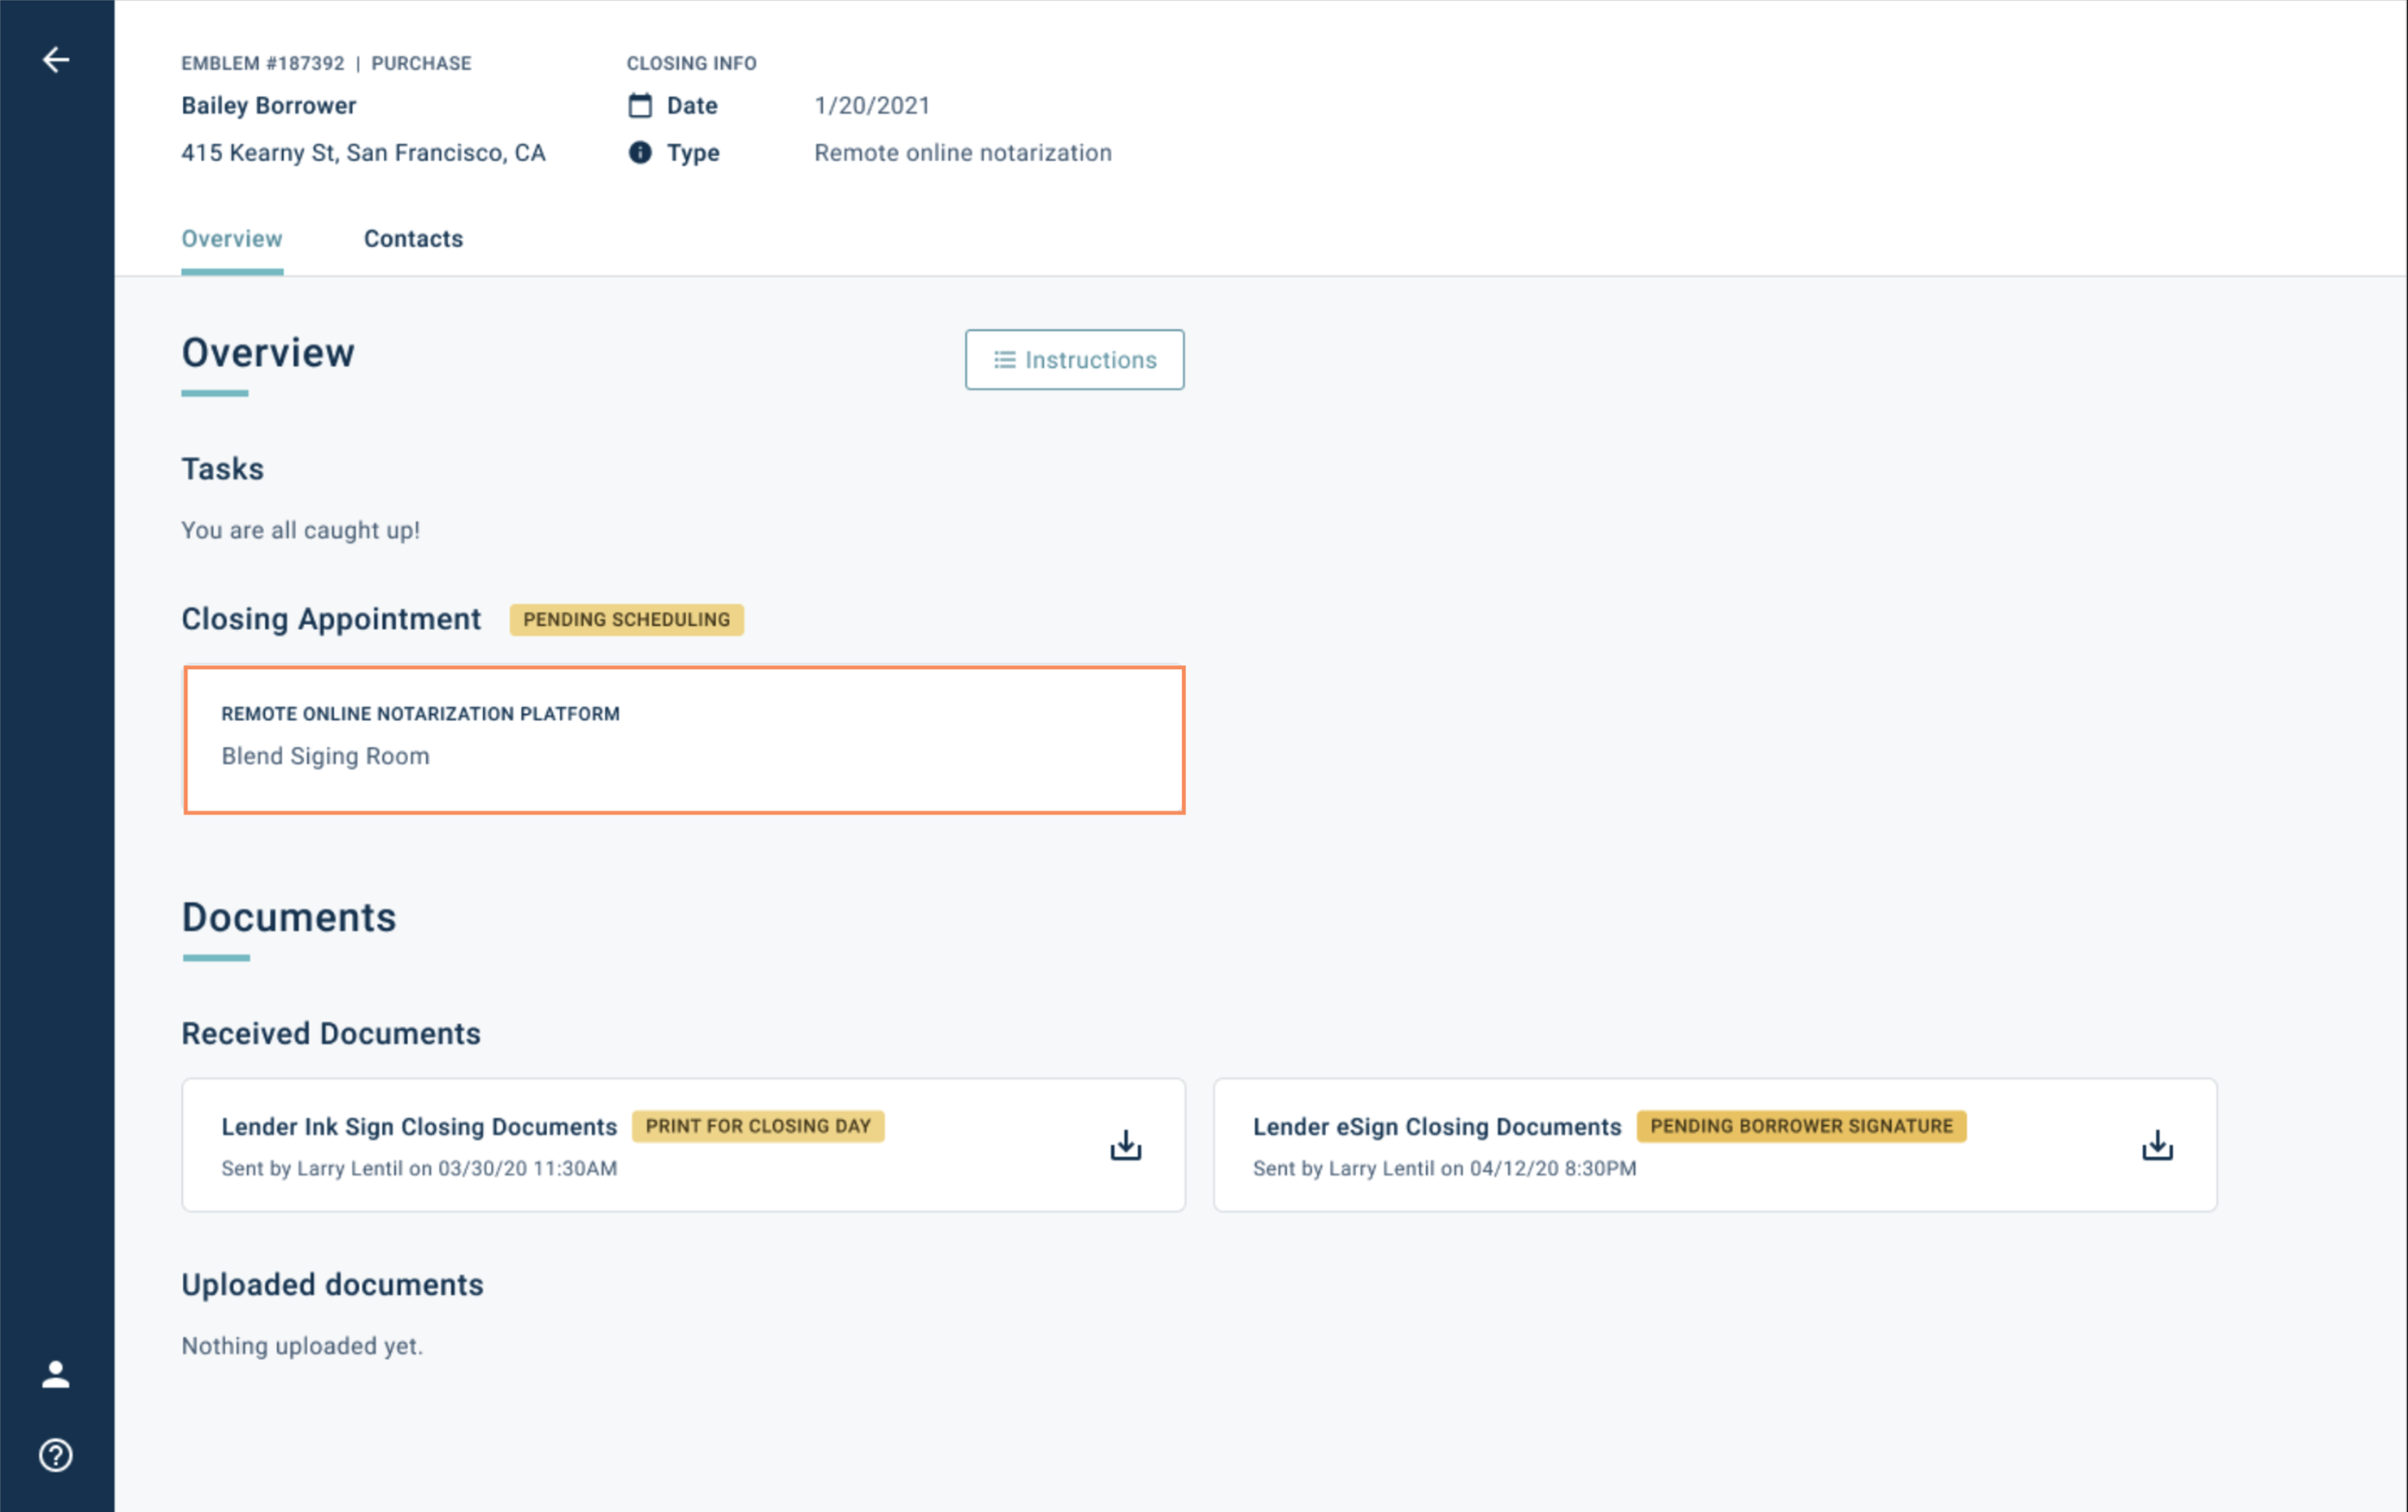2408x1512 pixels.
Task: Click the back arrow in the sidebar
Action: 56,60
